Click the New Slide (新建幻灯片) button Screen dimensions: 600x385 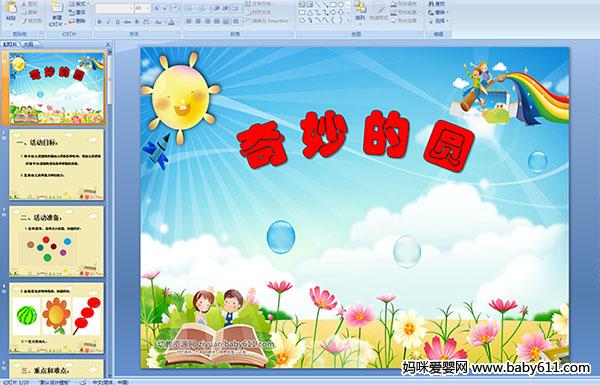point(57,13)
